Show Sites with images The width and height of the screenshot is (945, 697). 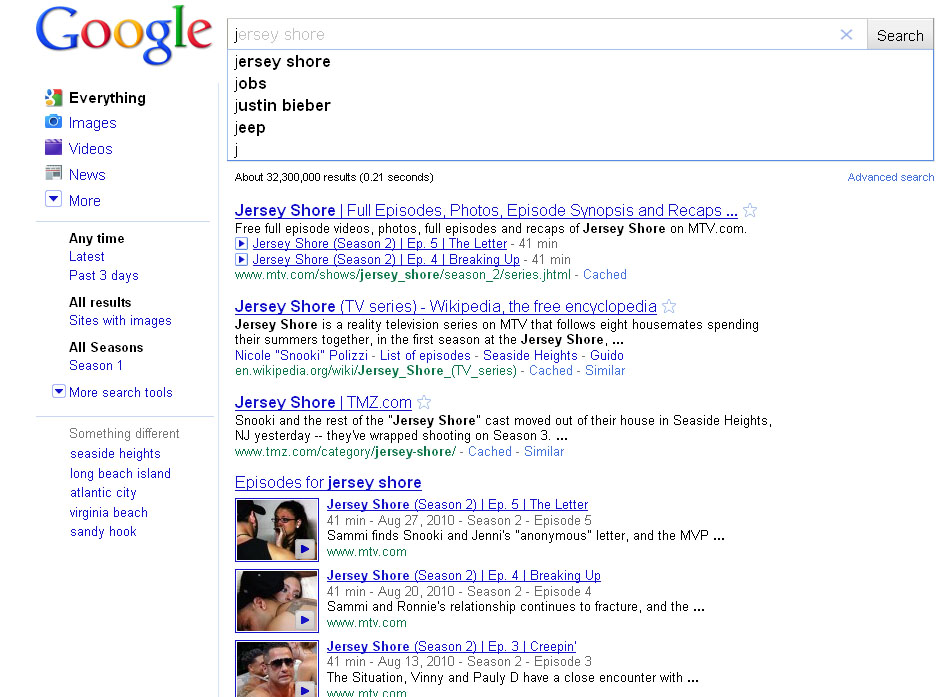120,320
